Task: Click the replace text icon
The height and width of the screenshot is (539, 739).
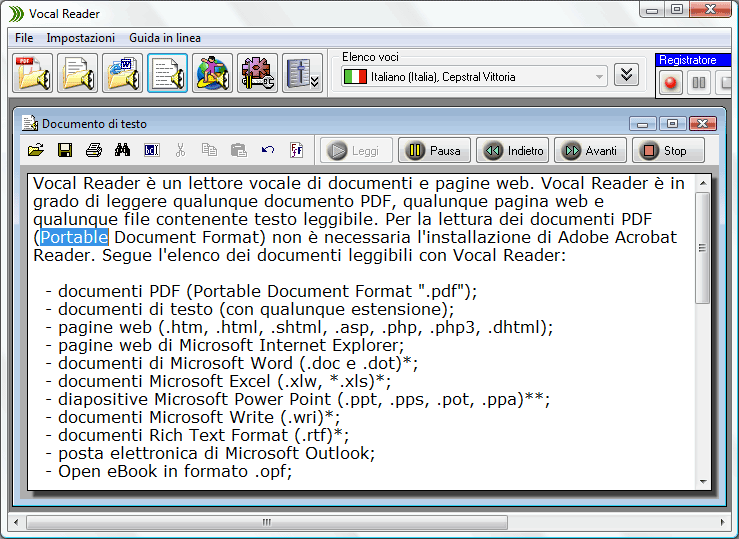Action: (152, 150)
